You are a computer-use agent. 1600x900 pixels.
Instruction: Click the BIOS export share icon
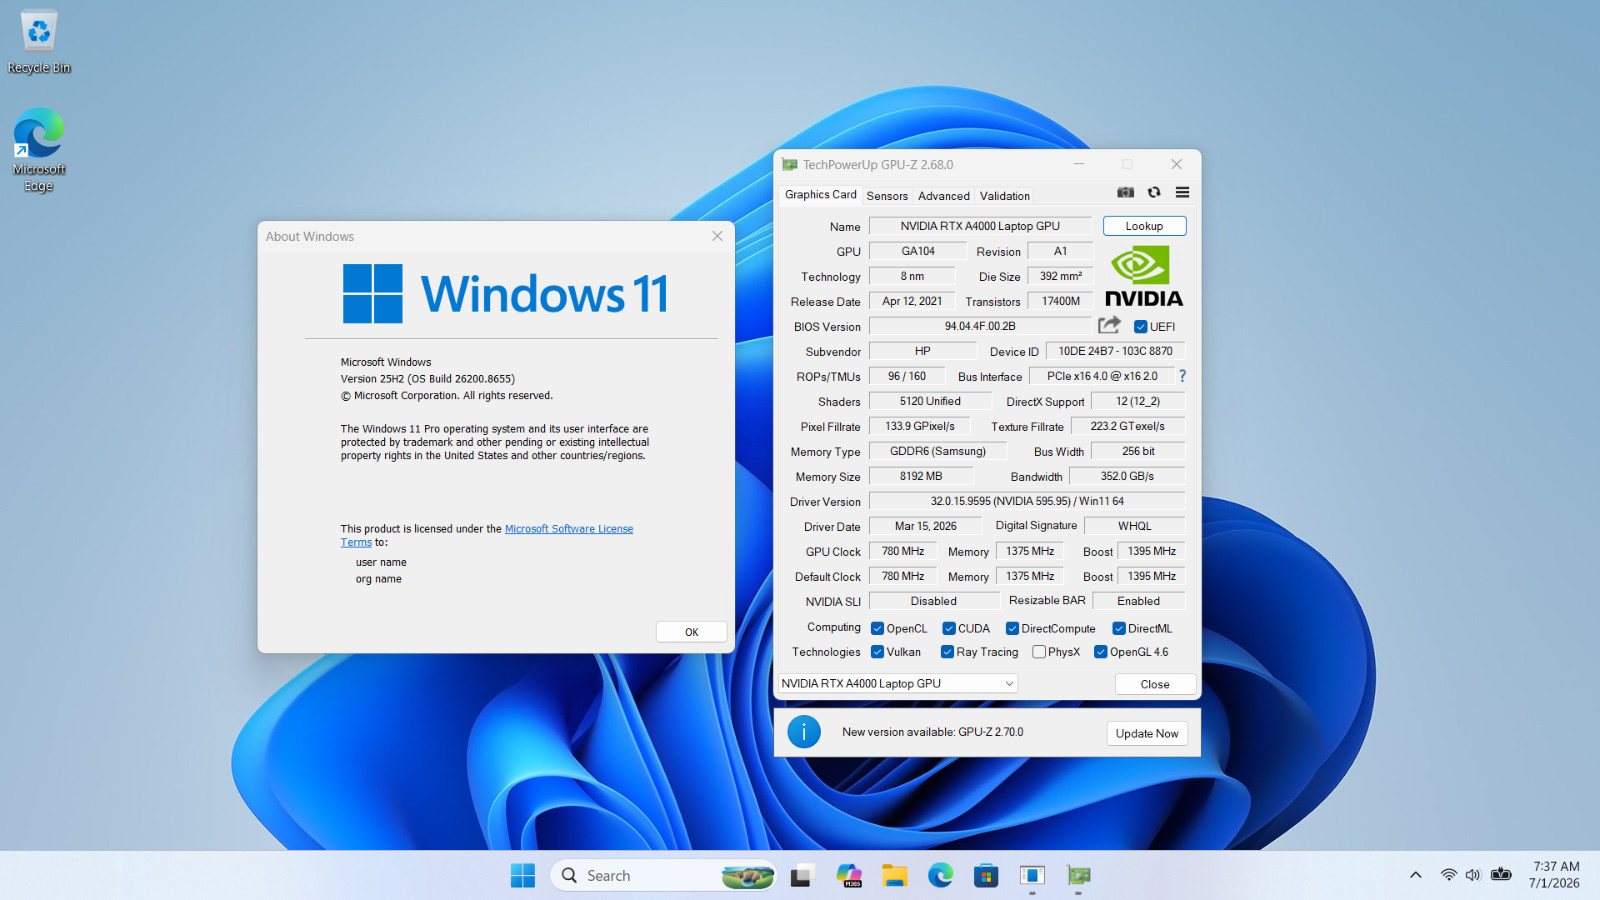(1109, 325)
